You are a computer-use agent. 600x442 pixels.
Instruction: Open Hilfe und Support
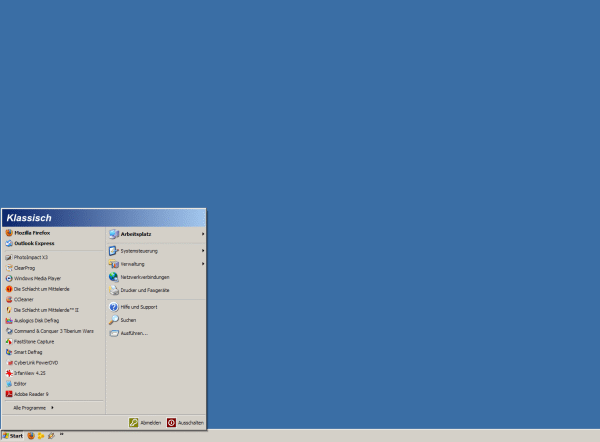pyautogui.click(x=139, y=307)
